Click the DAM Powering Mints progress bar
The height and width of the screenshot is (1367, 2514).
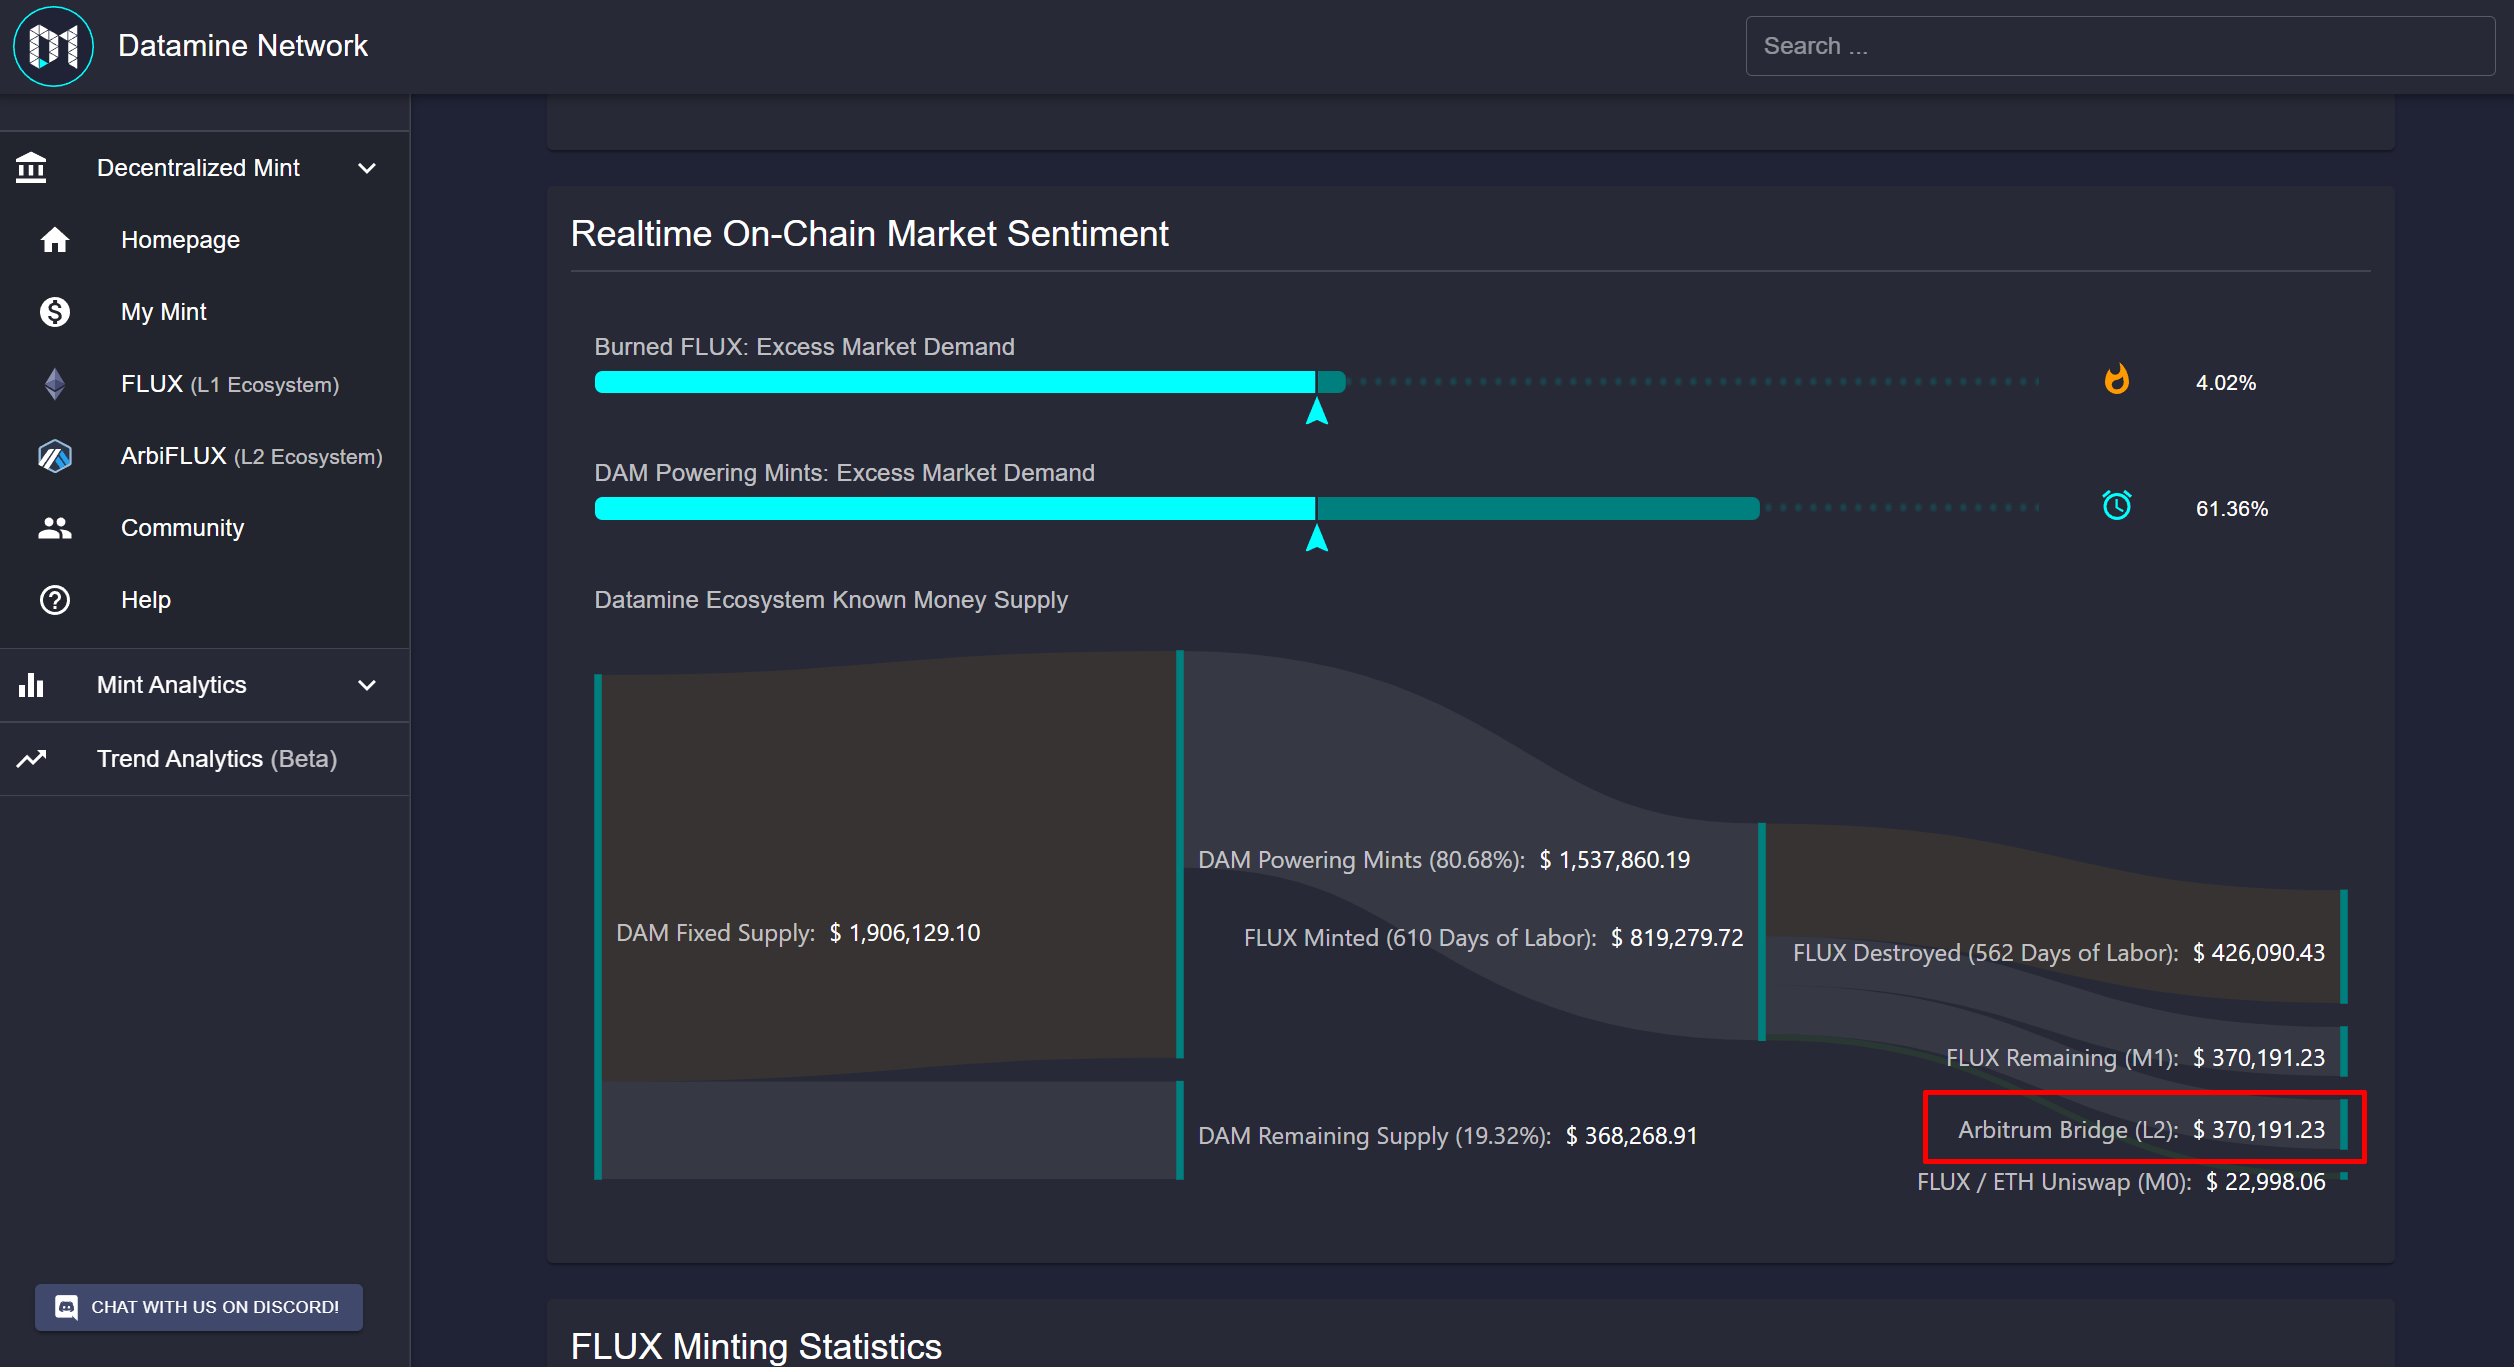point(1316,508)
